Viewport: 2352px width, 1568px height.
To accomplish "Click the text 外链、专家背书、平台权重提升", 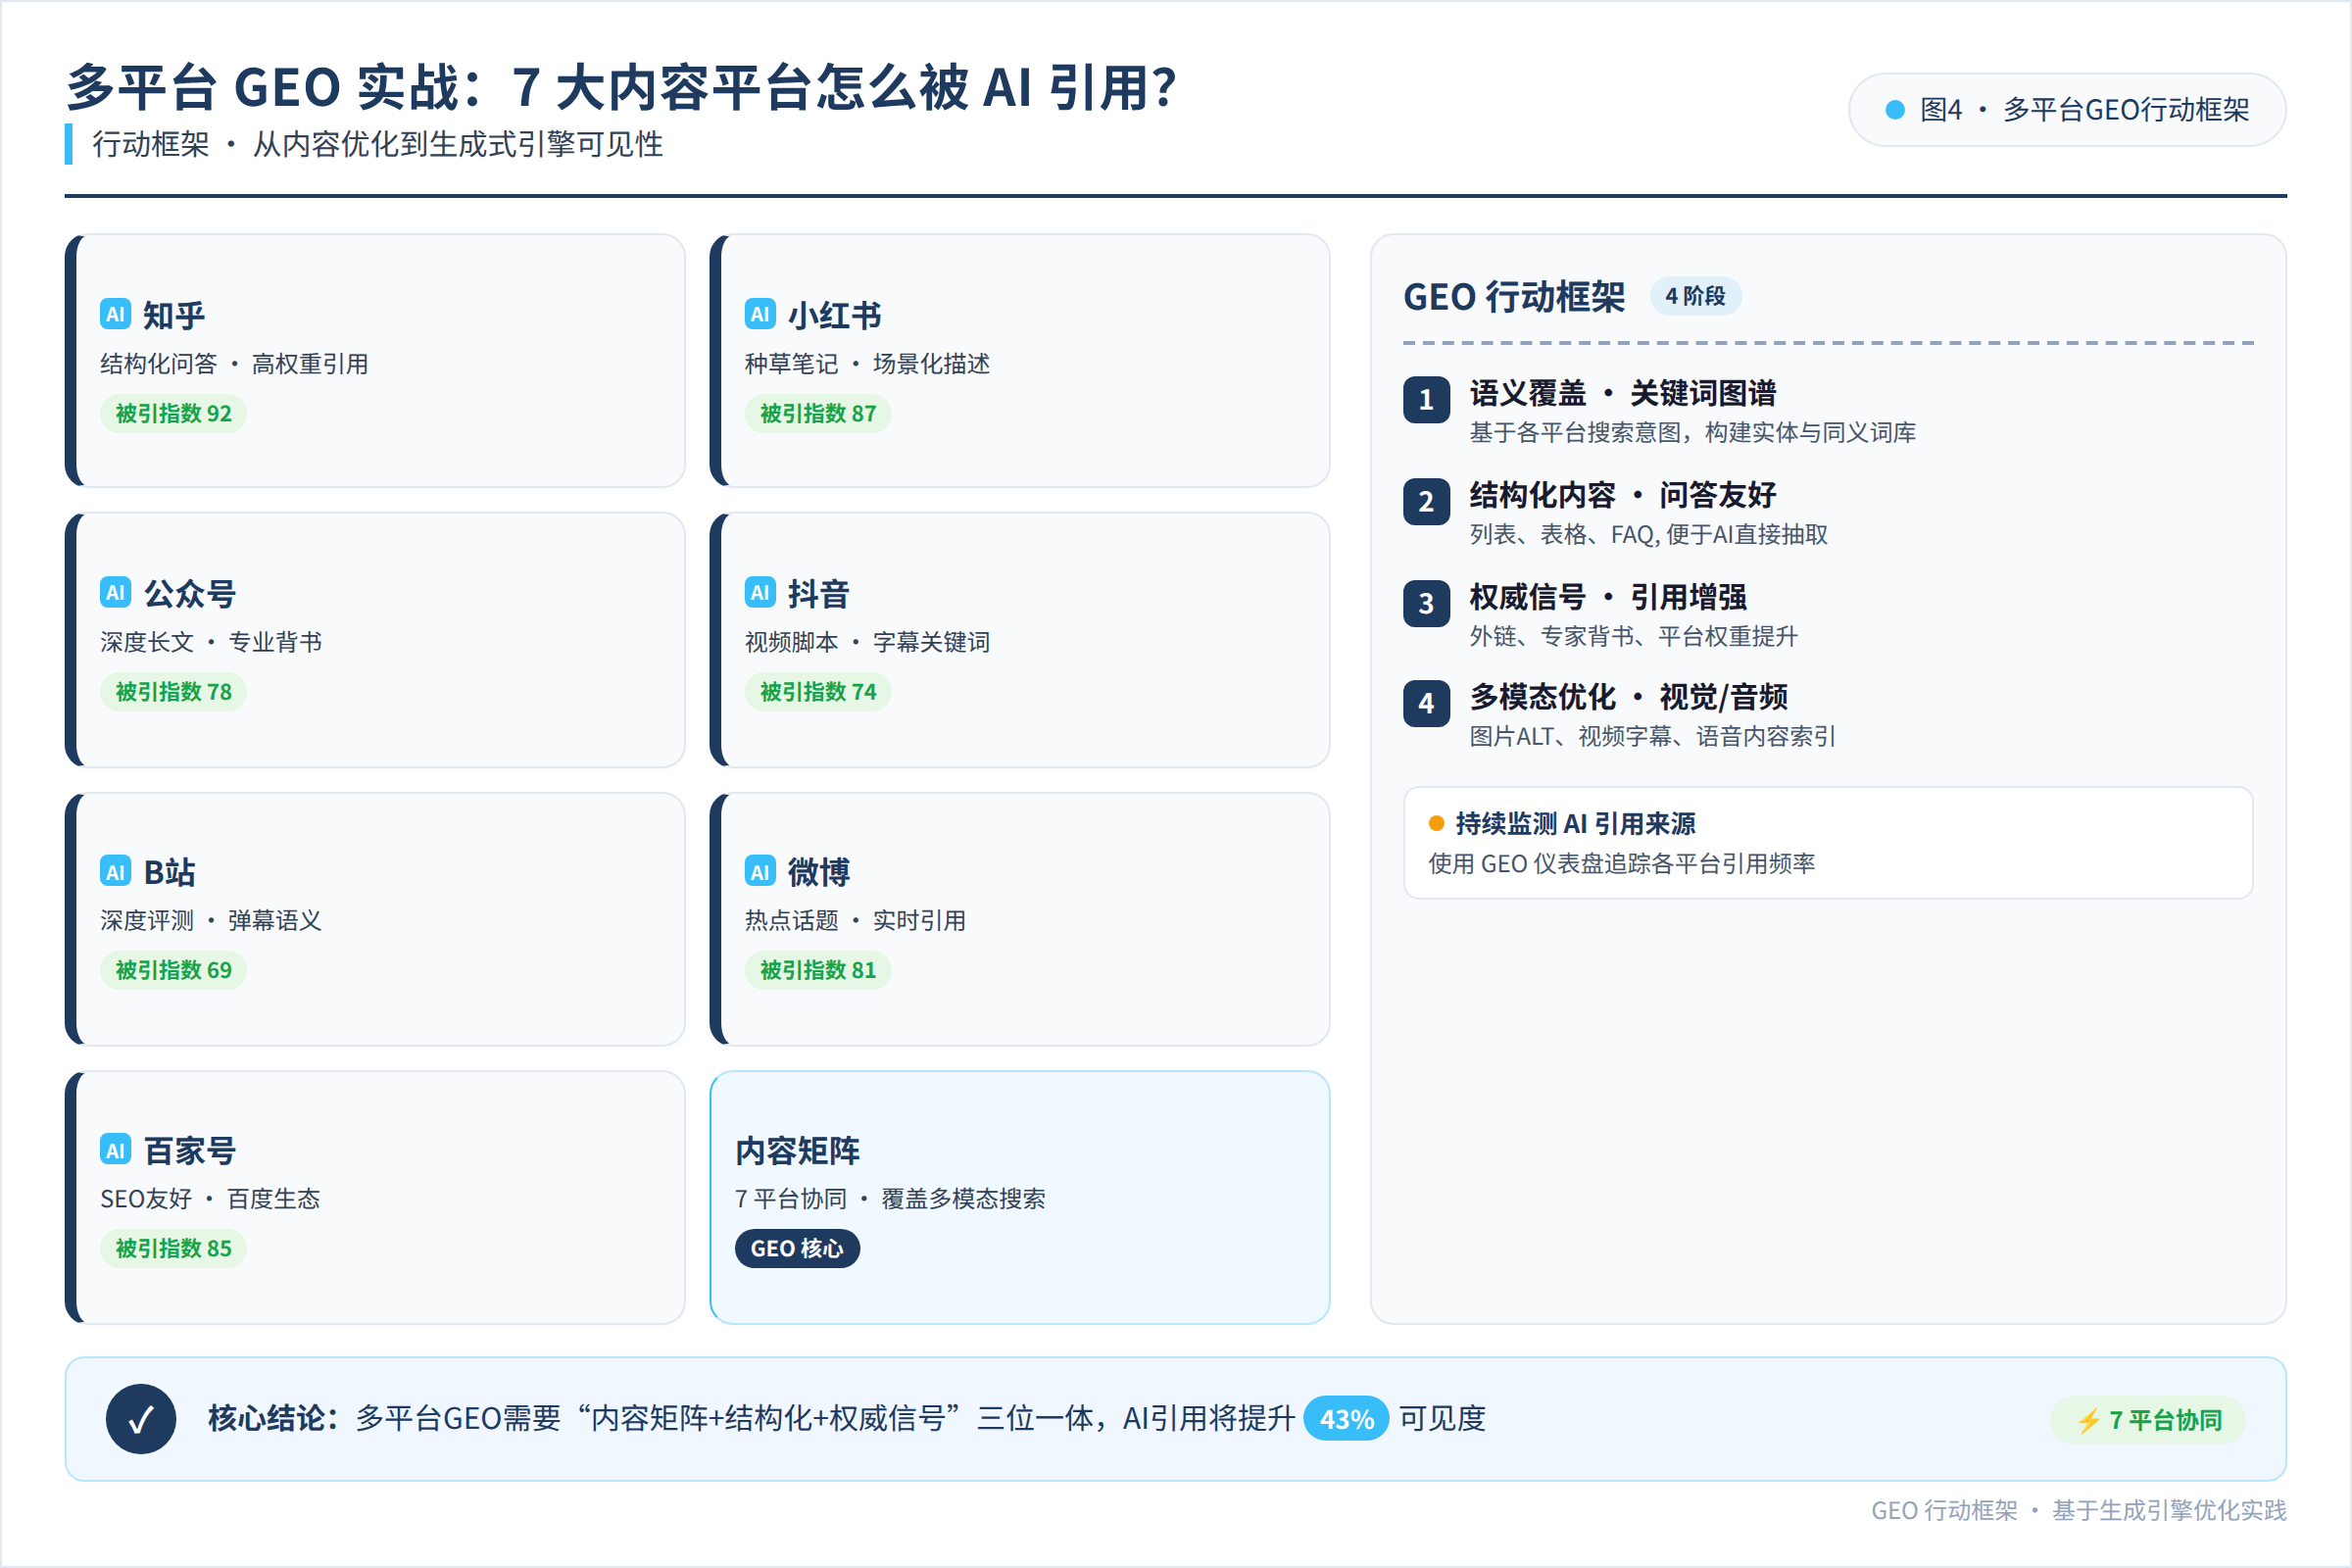I will (x=1633, y=636).
